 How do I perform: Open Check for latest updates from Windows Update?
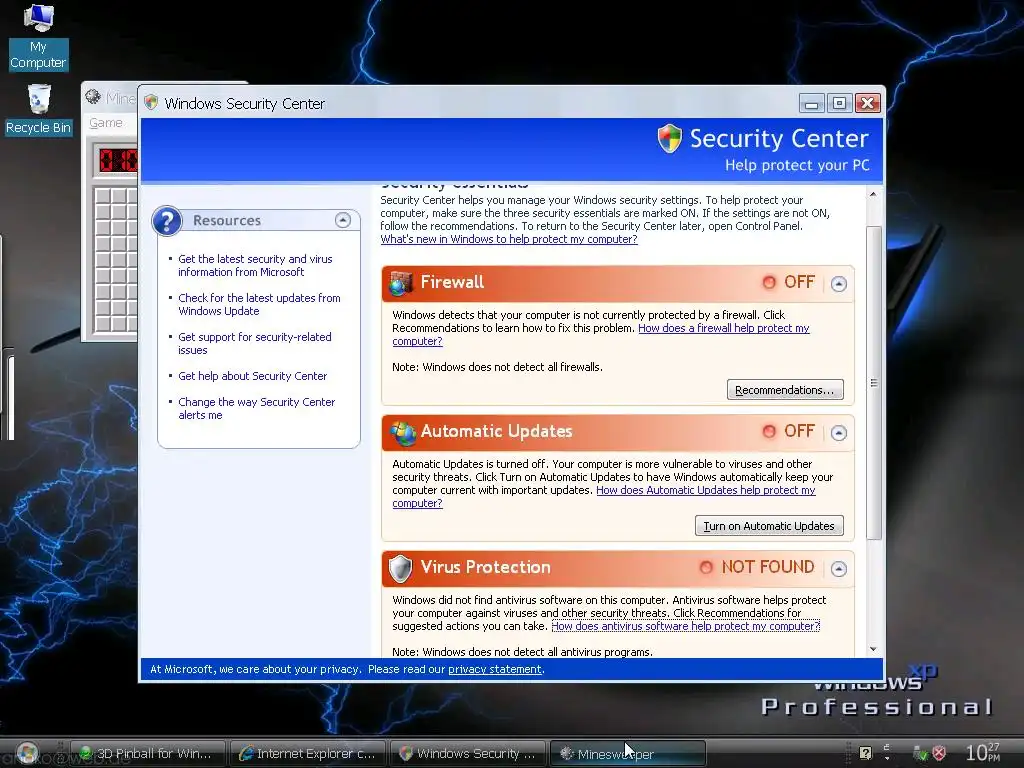(259, 304)
